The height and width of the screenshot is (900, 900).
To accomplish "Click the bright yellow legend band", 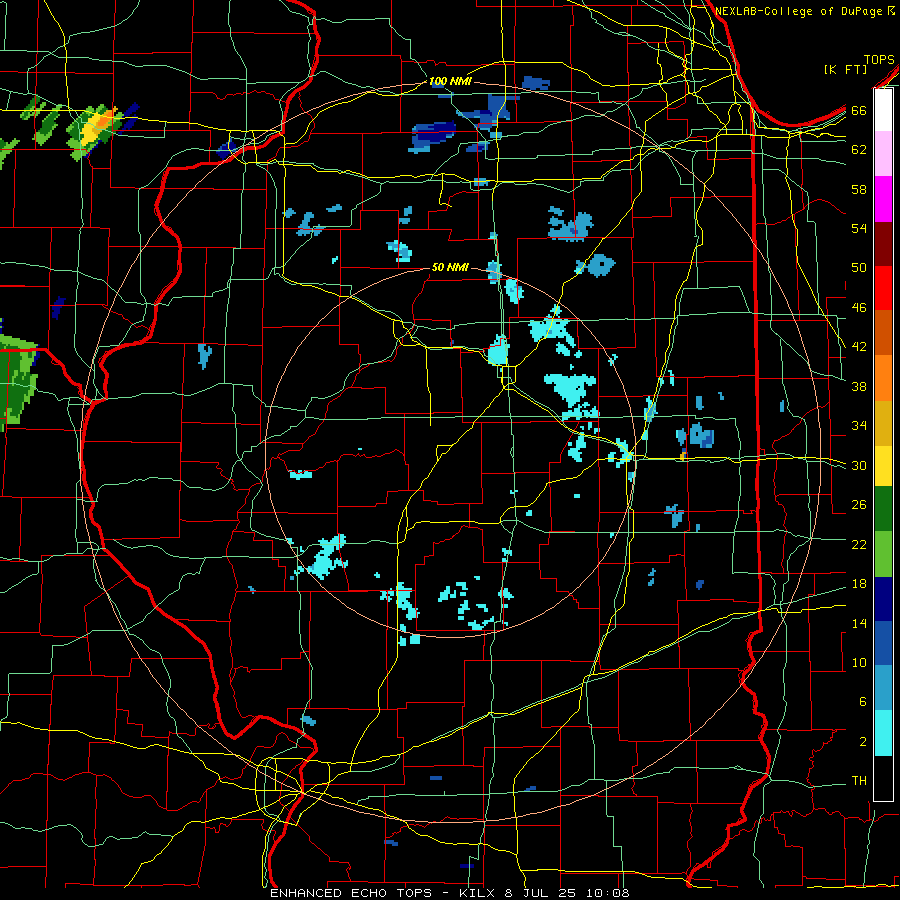I will pyautogui.click(x=883, y=466).
